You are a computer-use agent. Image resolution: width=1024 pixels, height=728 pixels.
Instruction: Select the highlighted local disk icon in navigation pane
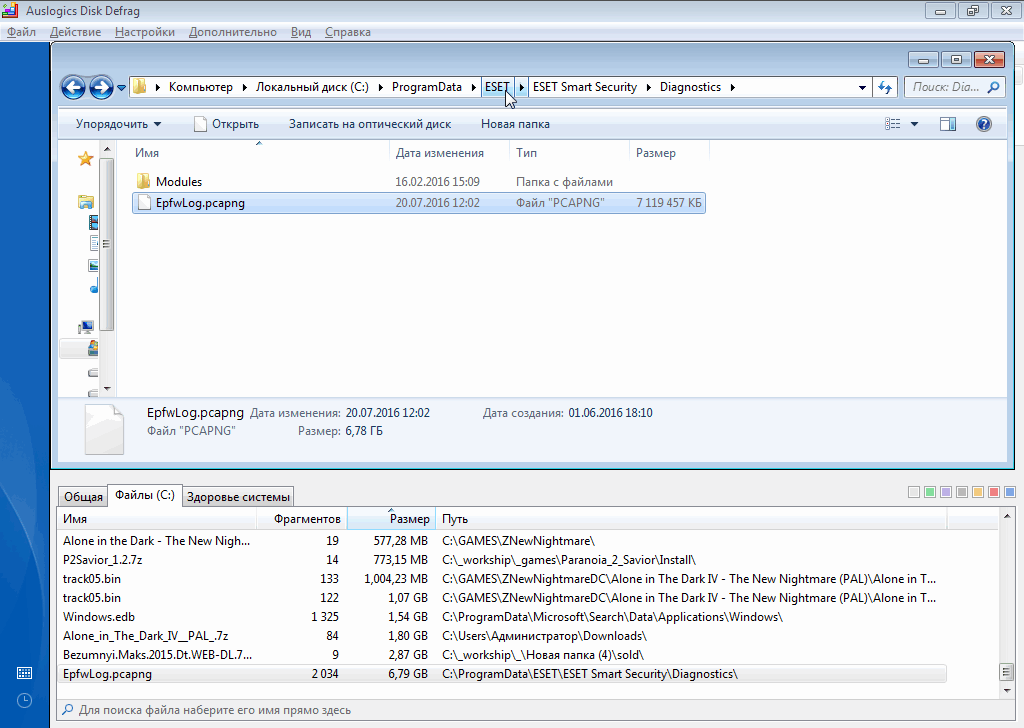pos(93,348)
